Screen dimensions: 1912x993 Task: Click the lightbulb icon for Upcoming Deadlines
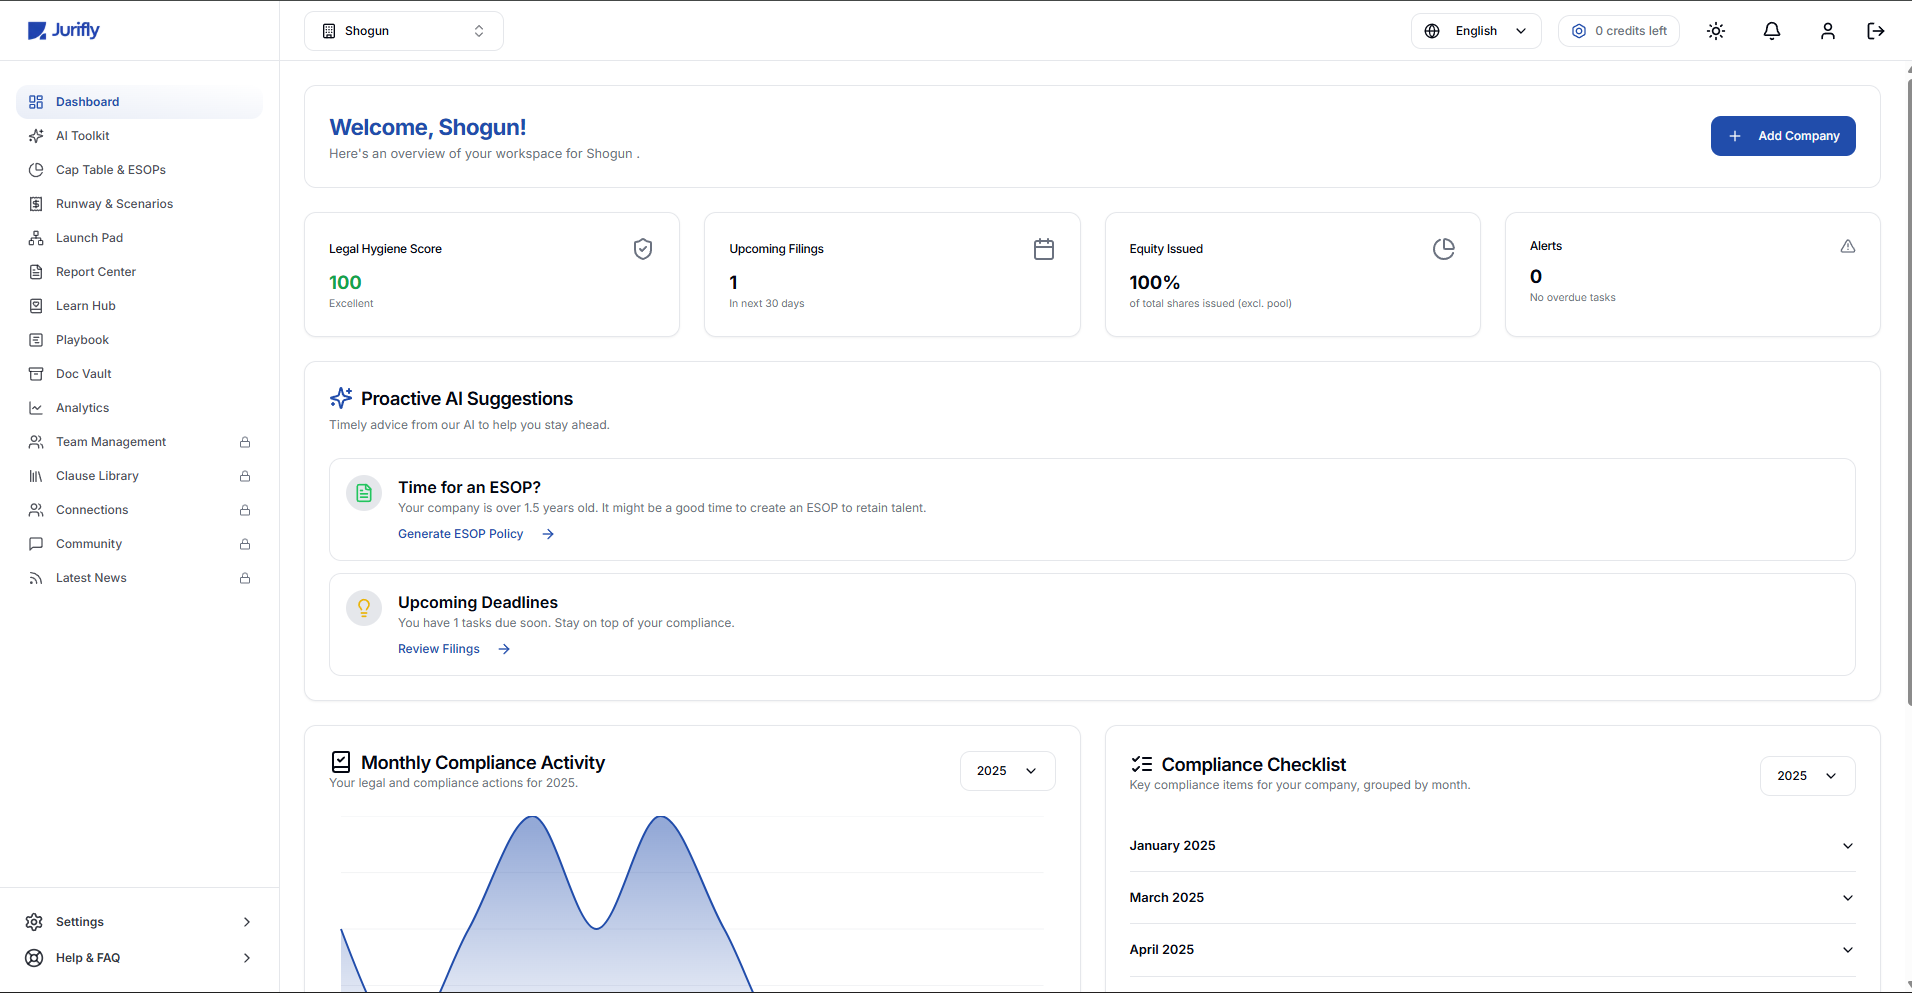364,608
